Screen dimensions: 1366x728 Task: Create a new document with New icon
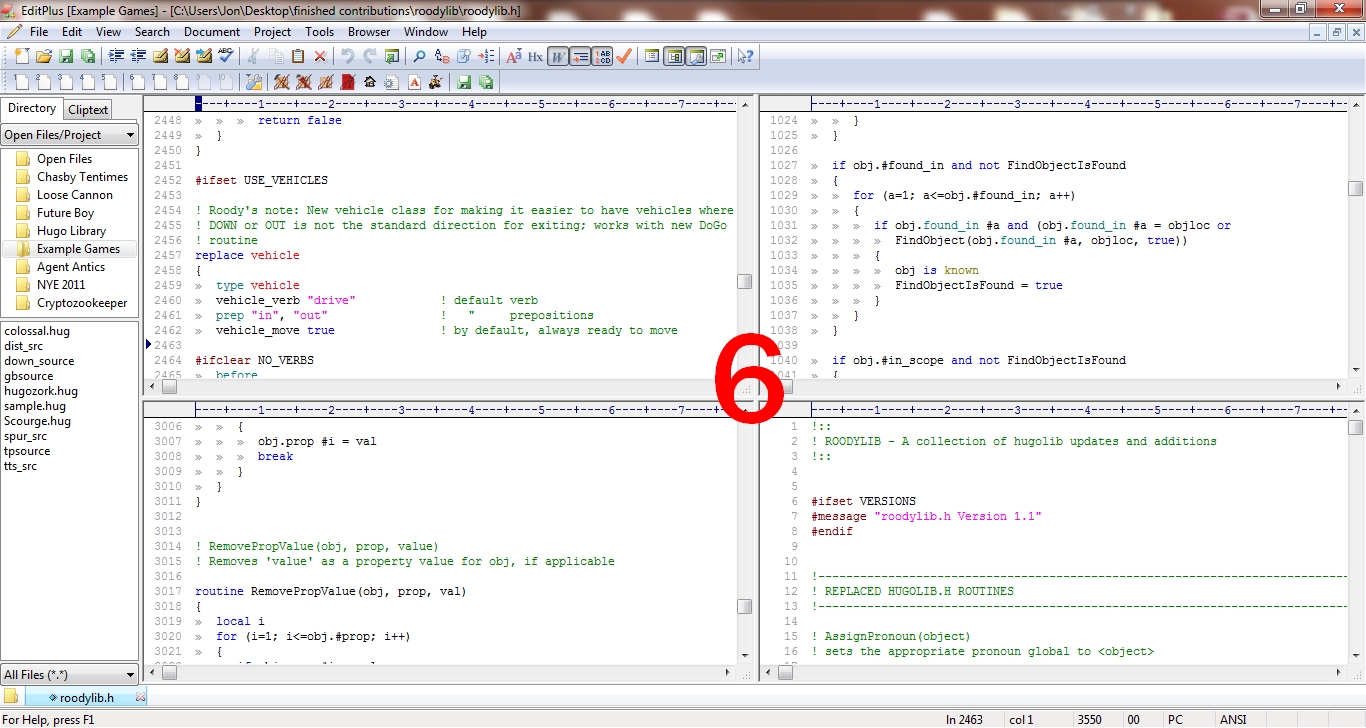pyautogui.click(x=22, y=56)
